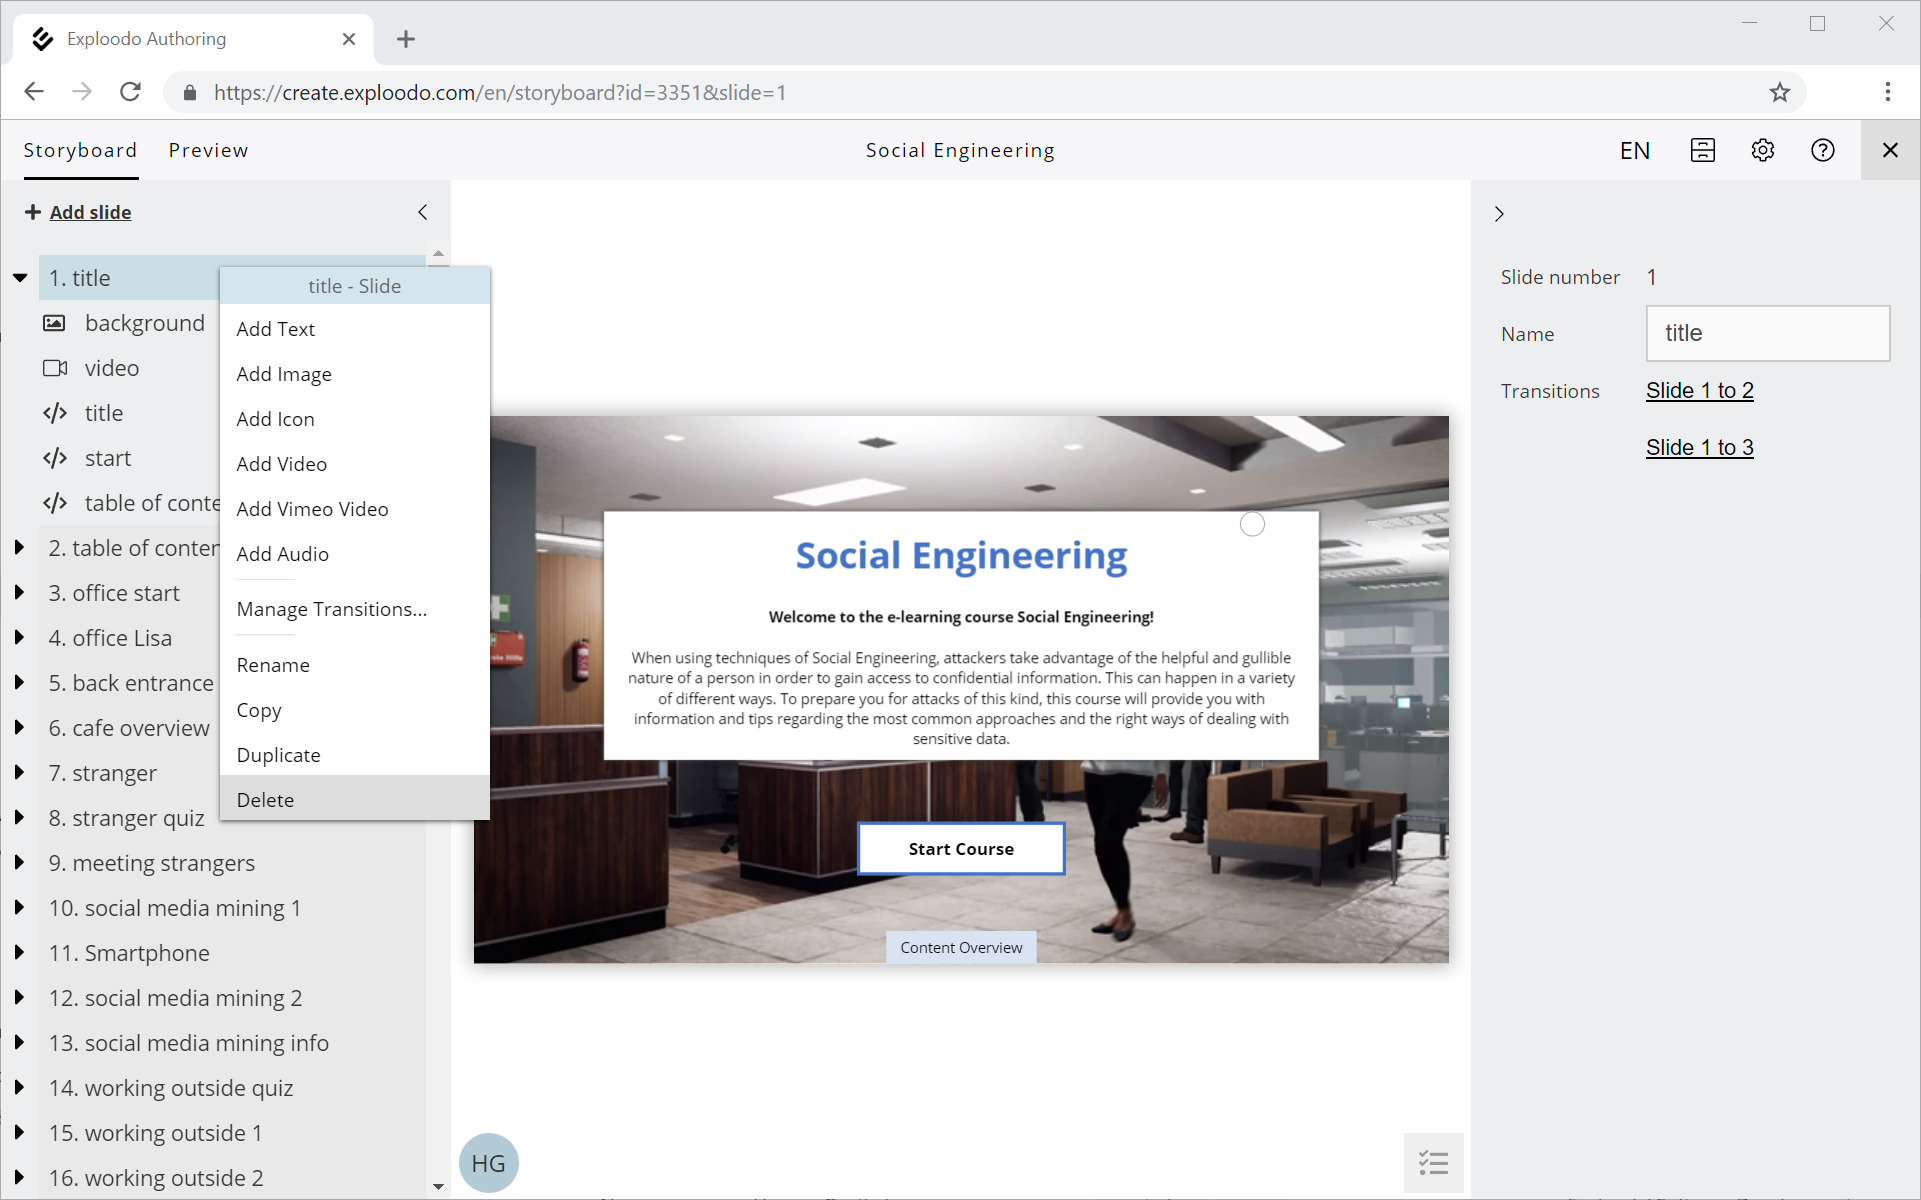1921x1200 pixels.
Task: Collapse the right properties panel chevron
Action: coord(1499,214)
